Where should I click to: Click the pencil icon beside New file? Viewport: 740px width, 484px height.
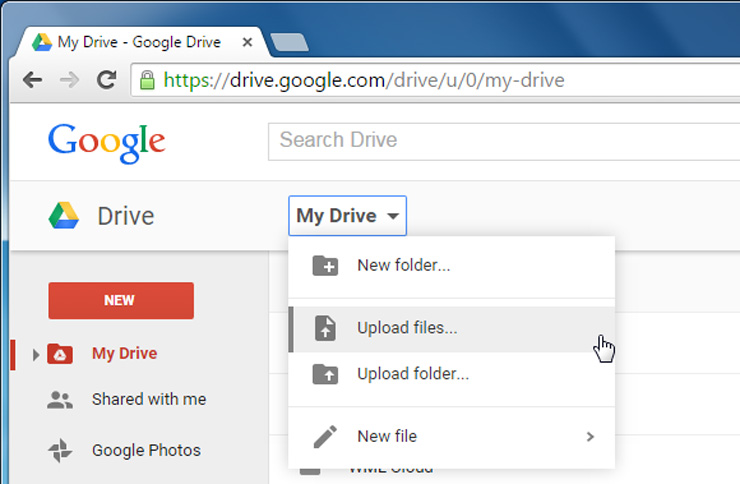tap(325, 436)
